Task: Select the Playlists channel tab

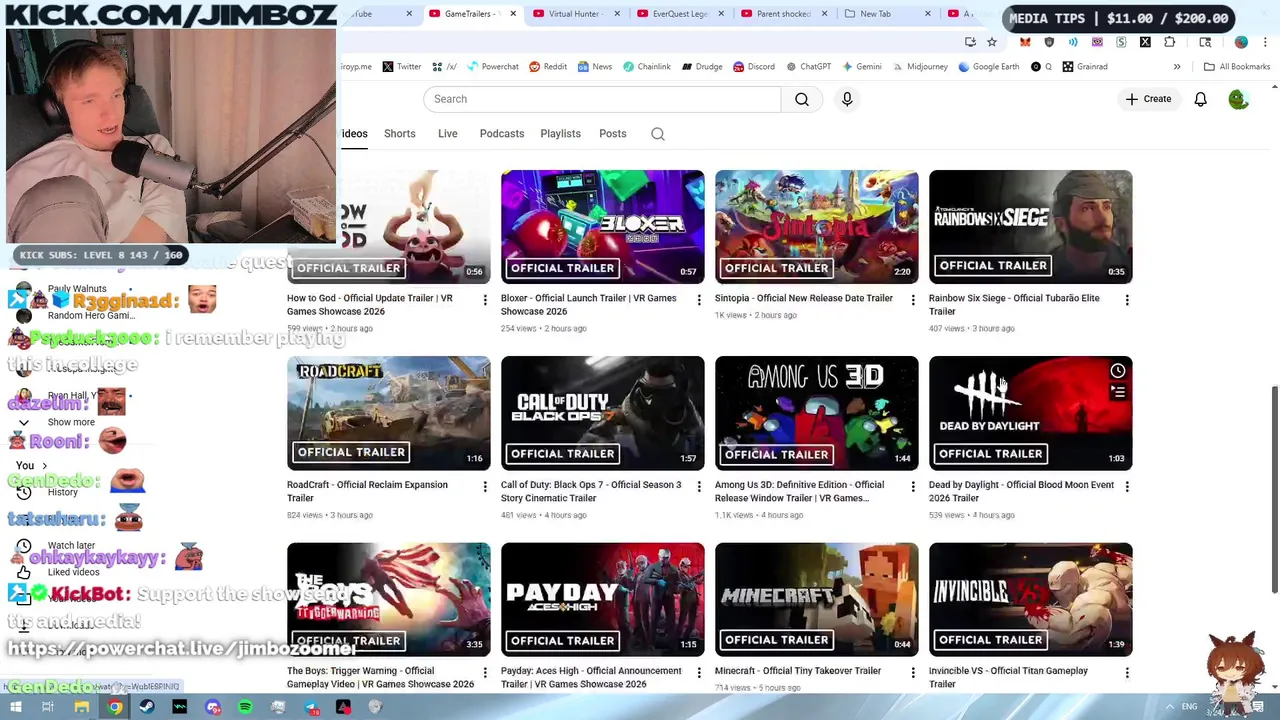Action: 560,134
